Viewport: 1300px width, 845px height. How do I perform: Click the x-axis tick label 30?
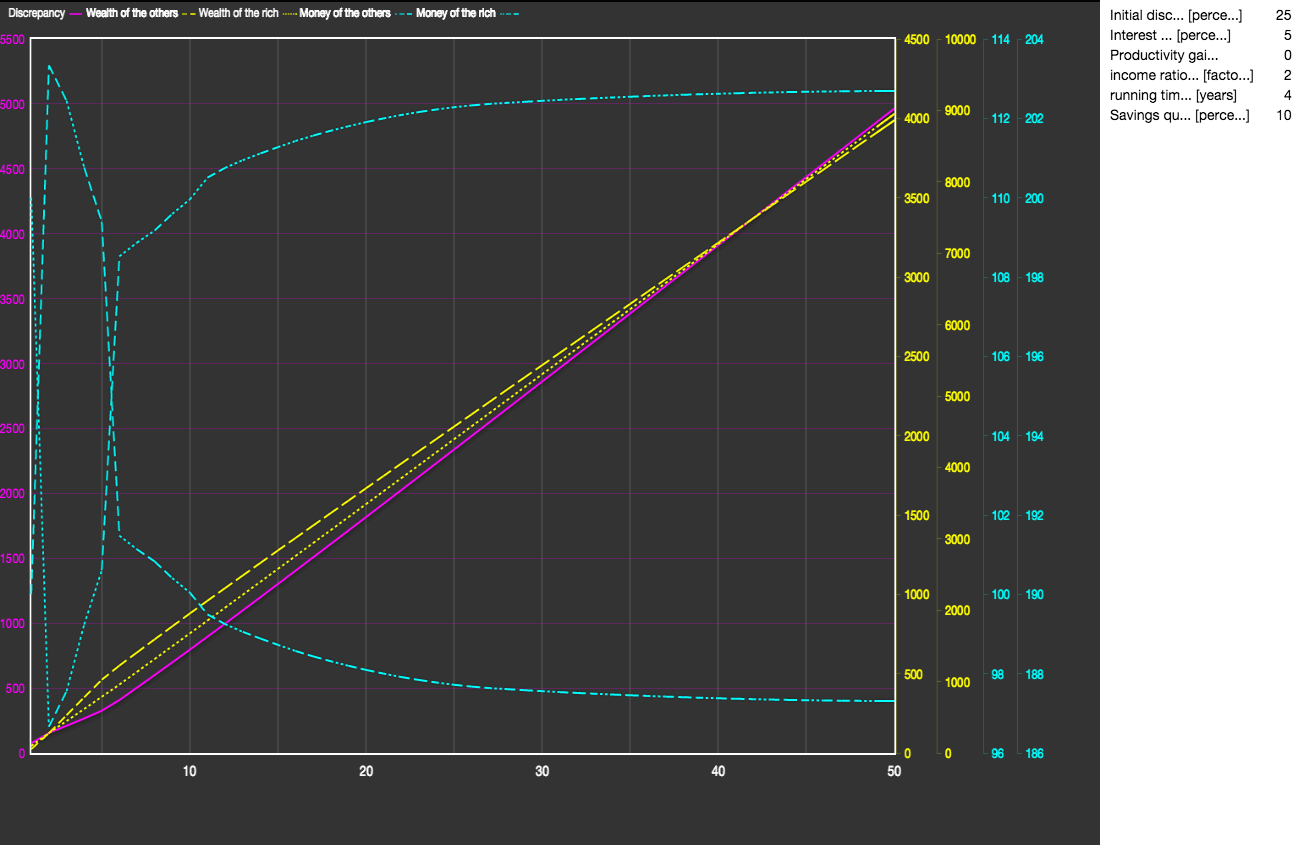[x=542, y=771]
